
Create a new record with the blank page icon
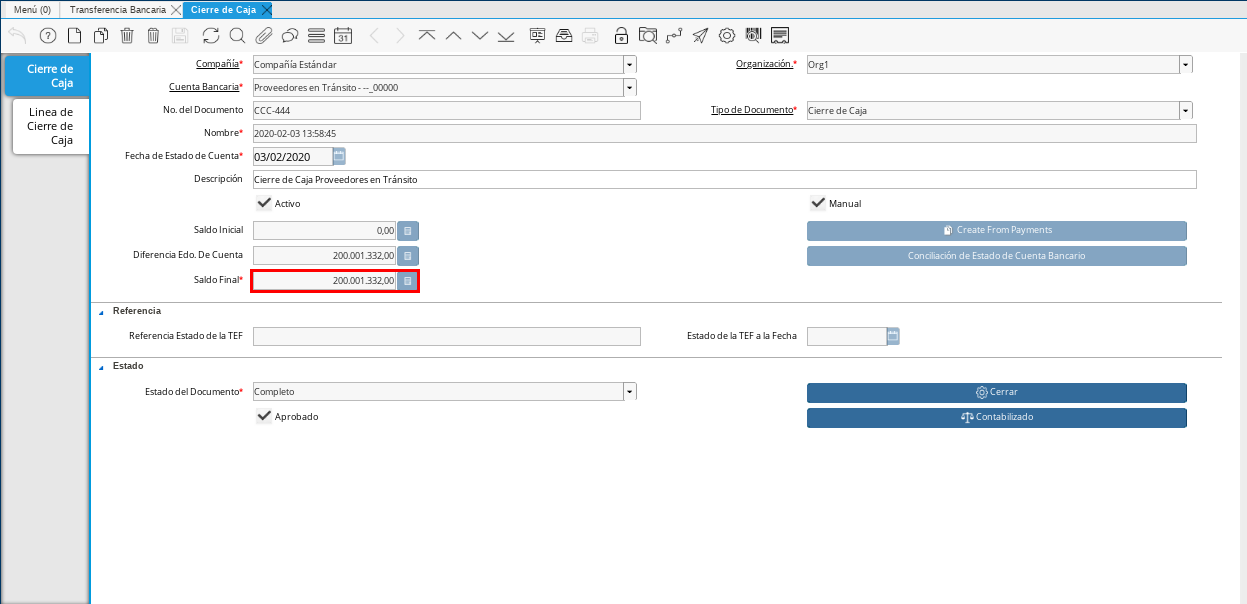pyautogui.click(x=74, y=36)
